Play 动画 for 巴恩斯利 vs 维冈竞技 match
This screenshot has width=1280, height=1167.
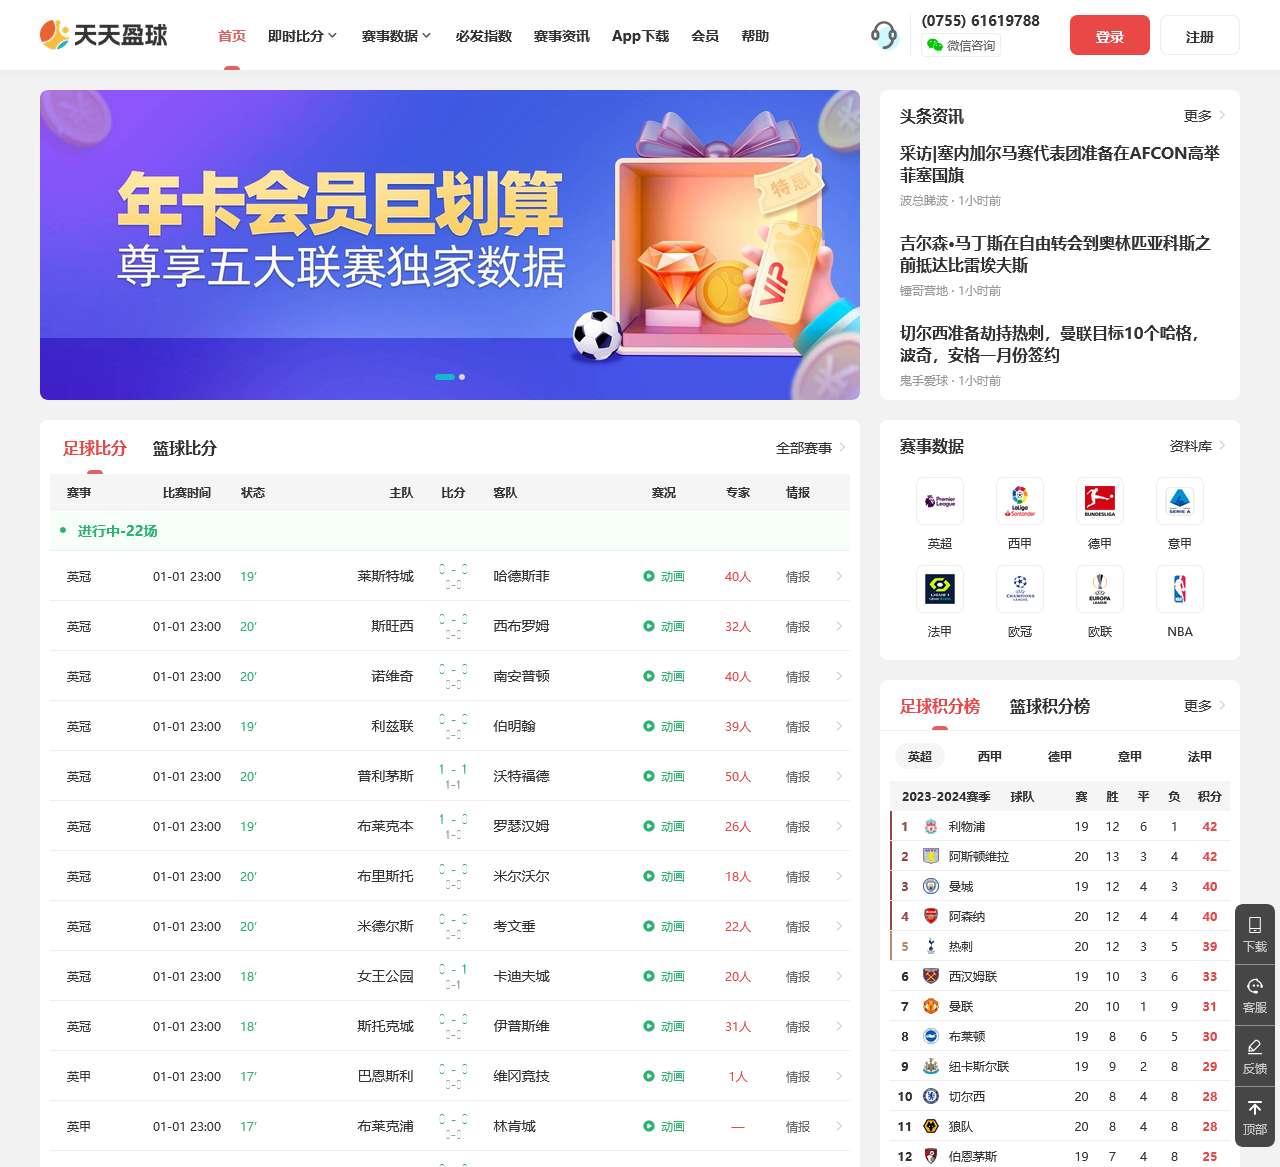664,1076
